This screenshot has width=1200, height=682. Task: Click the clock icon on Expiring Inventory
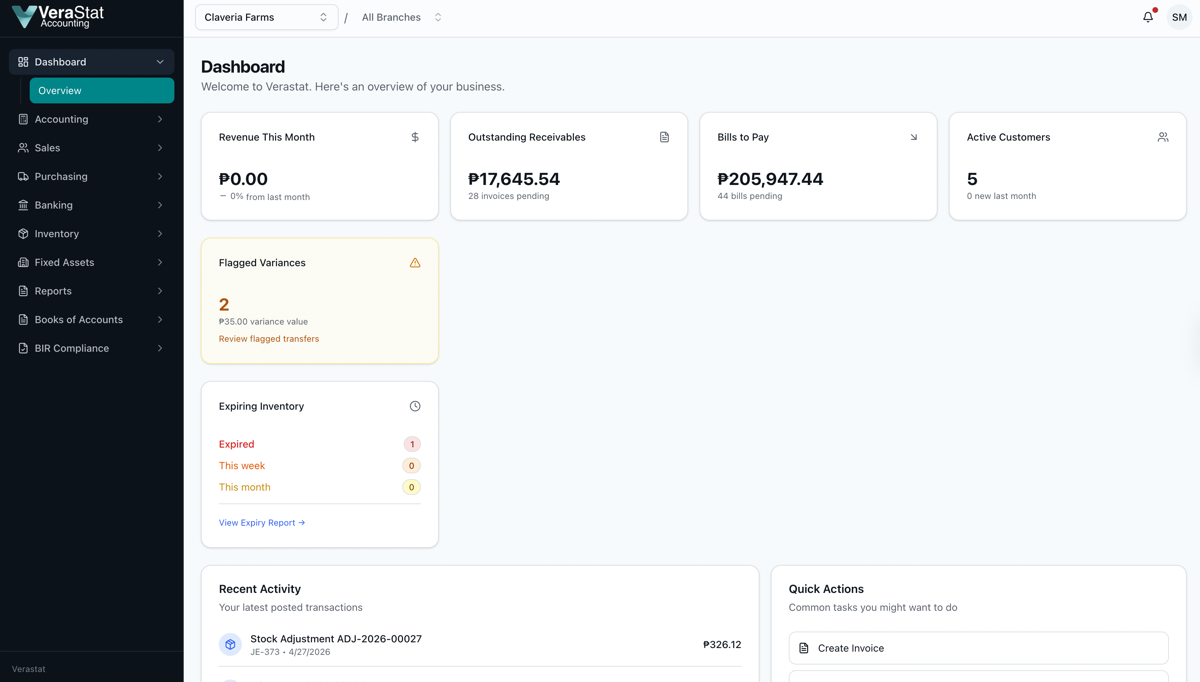(415, 406)
